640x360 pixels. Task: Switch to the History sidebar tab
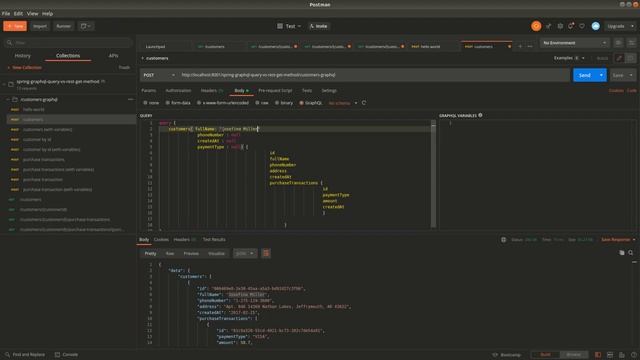(22, 56)
